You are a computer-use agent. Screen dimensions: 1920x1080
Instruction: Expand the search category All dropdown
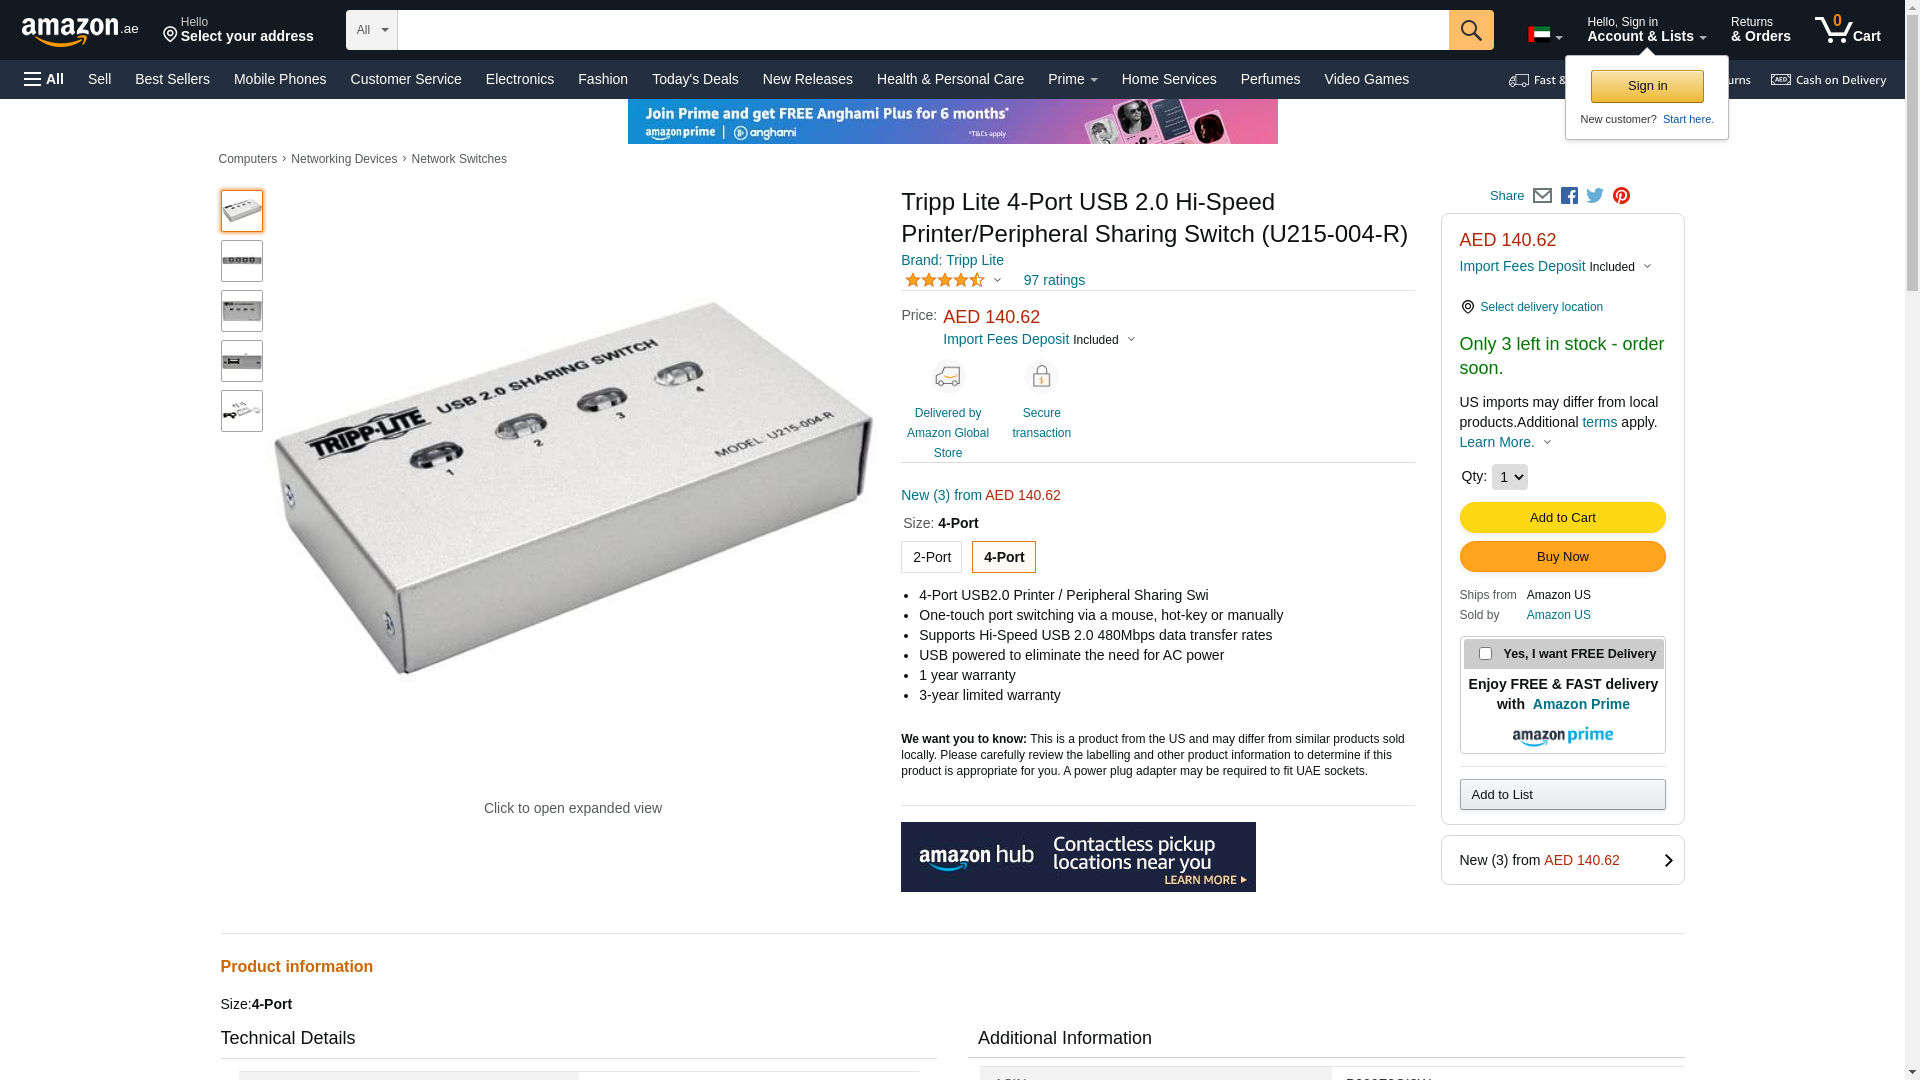click(372, 30)
